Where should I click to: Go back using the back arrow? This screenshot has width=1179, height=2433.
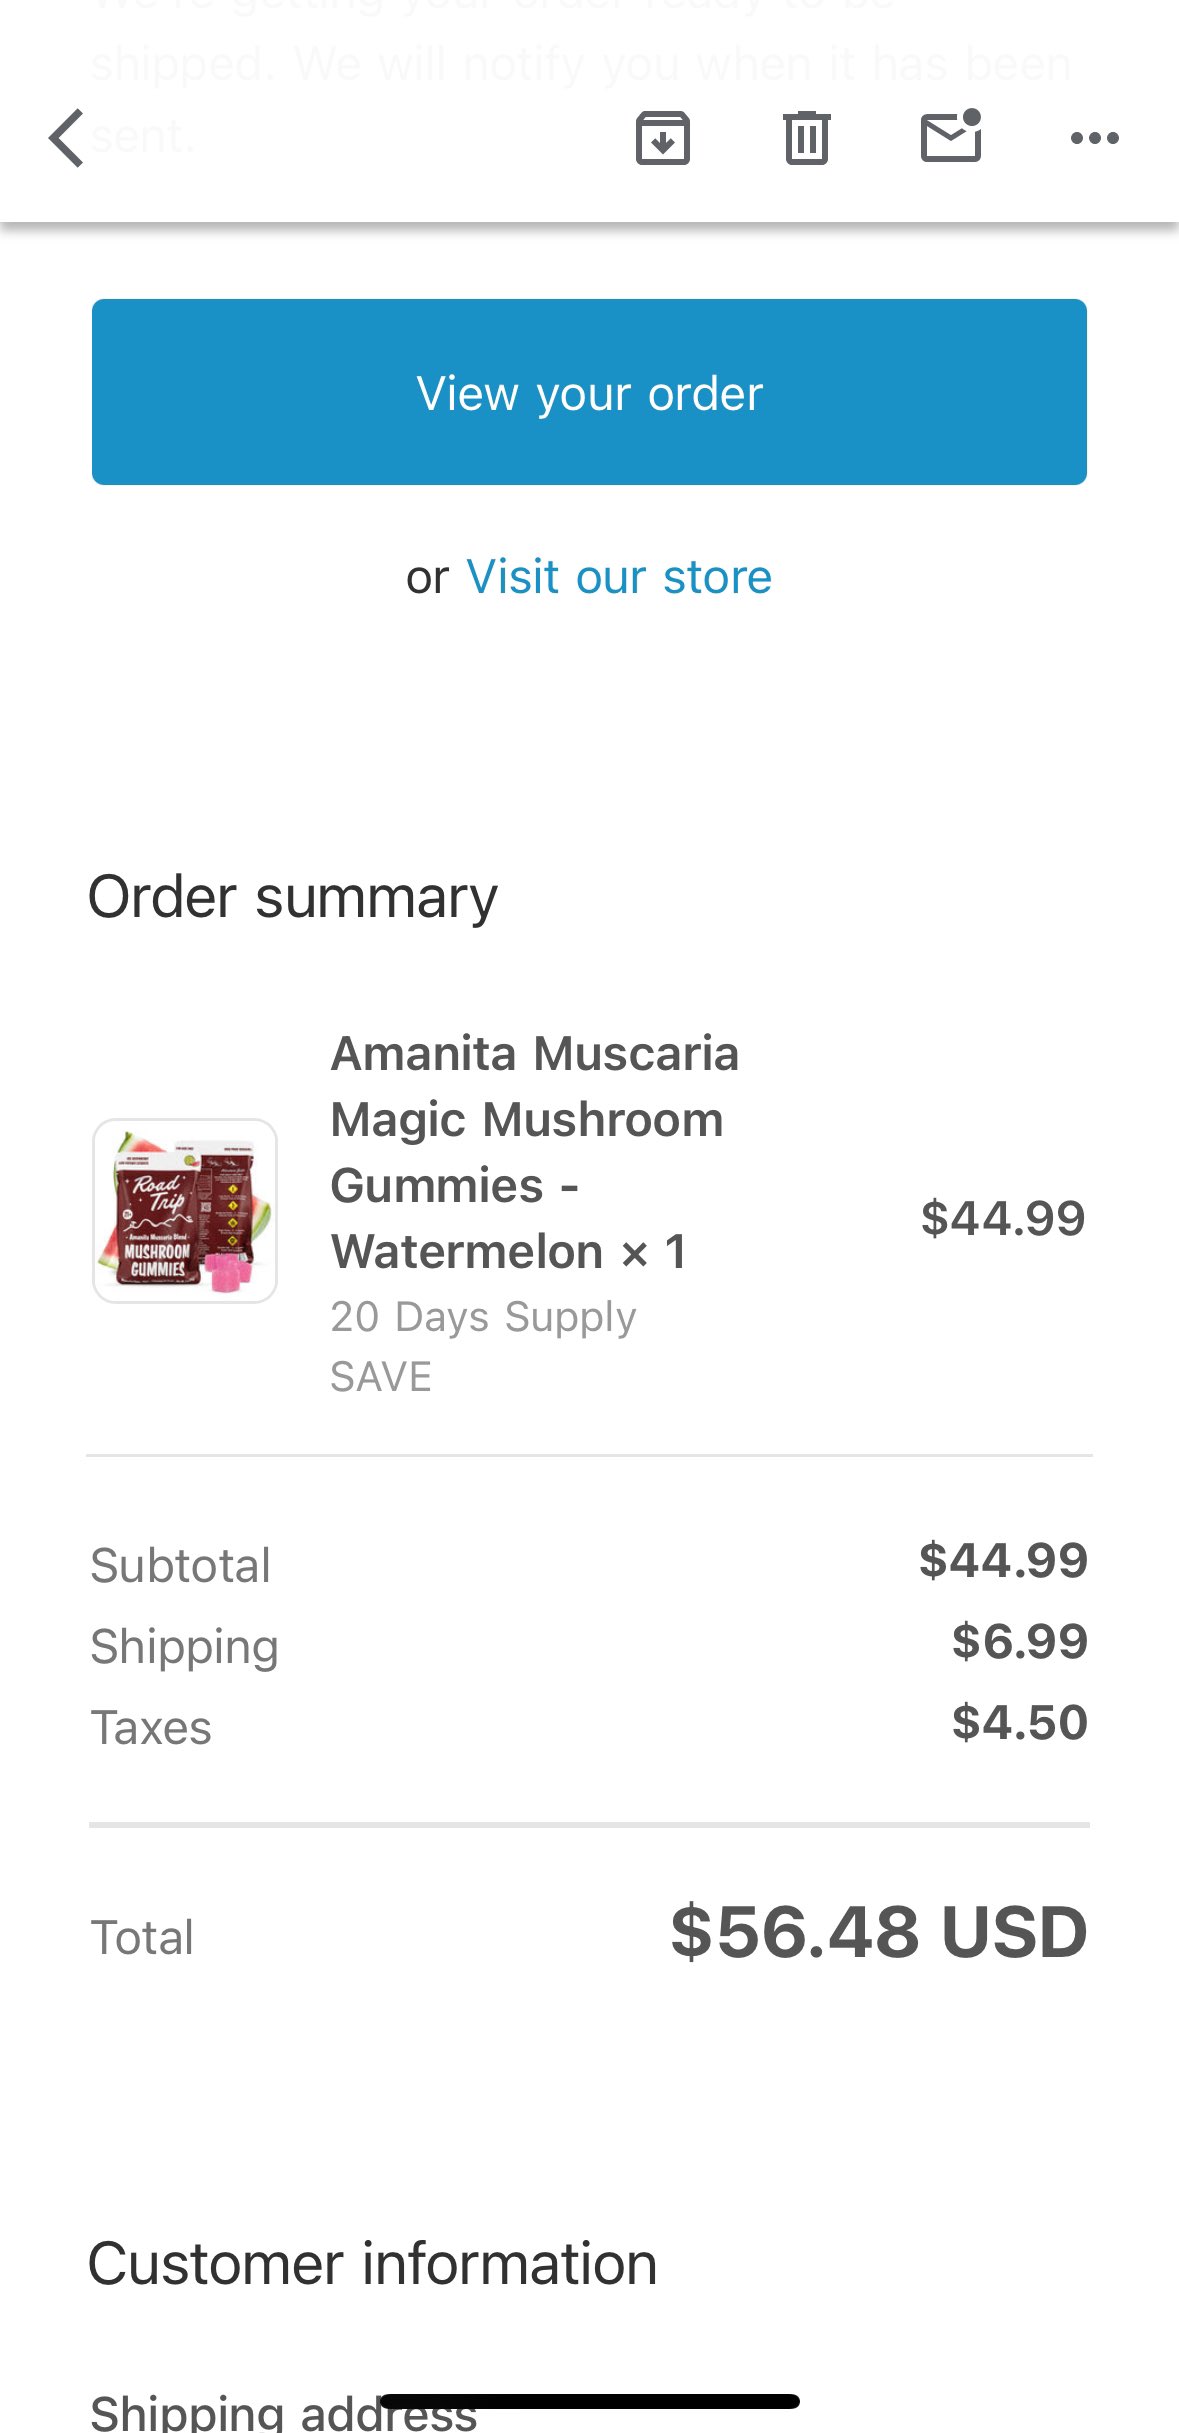pos(67,138)
